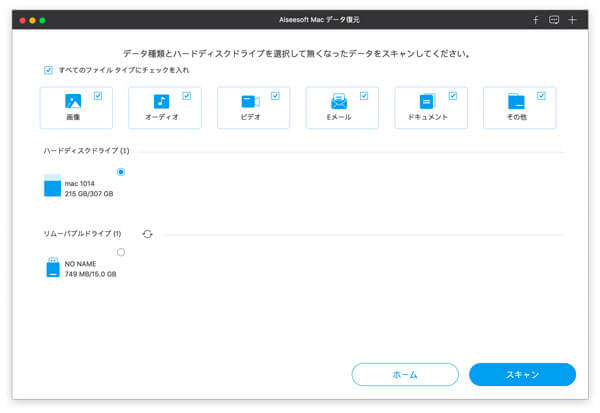Screen dimensions: 600x413
Task: Close the window with red button
Action: [x=23, y=20]
